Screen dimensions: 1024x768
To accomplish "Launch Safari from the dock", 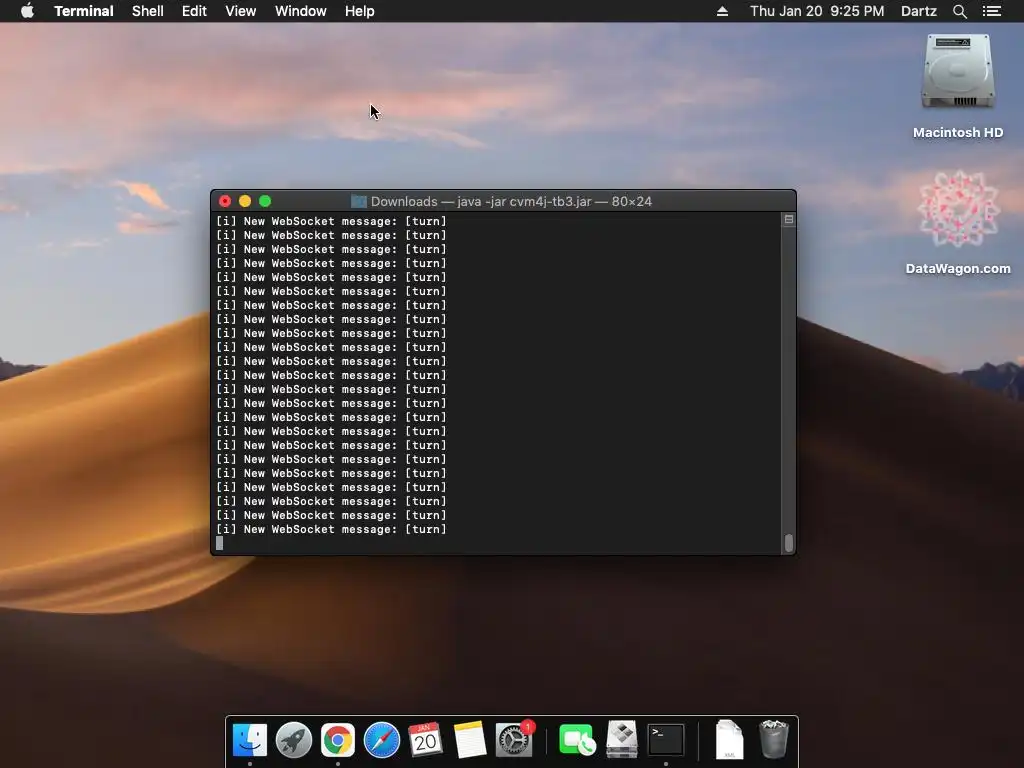I will pyautogui.click(x=381, y=740).
